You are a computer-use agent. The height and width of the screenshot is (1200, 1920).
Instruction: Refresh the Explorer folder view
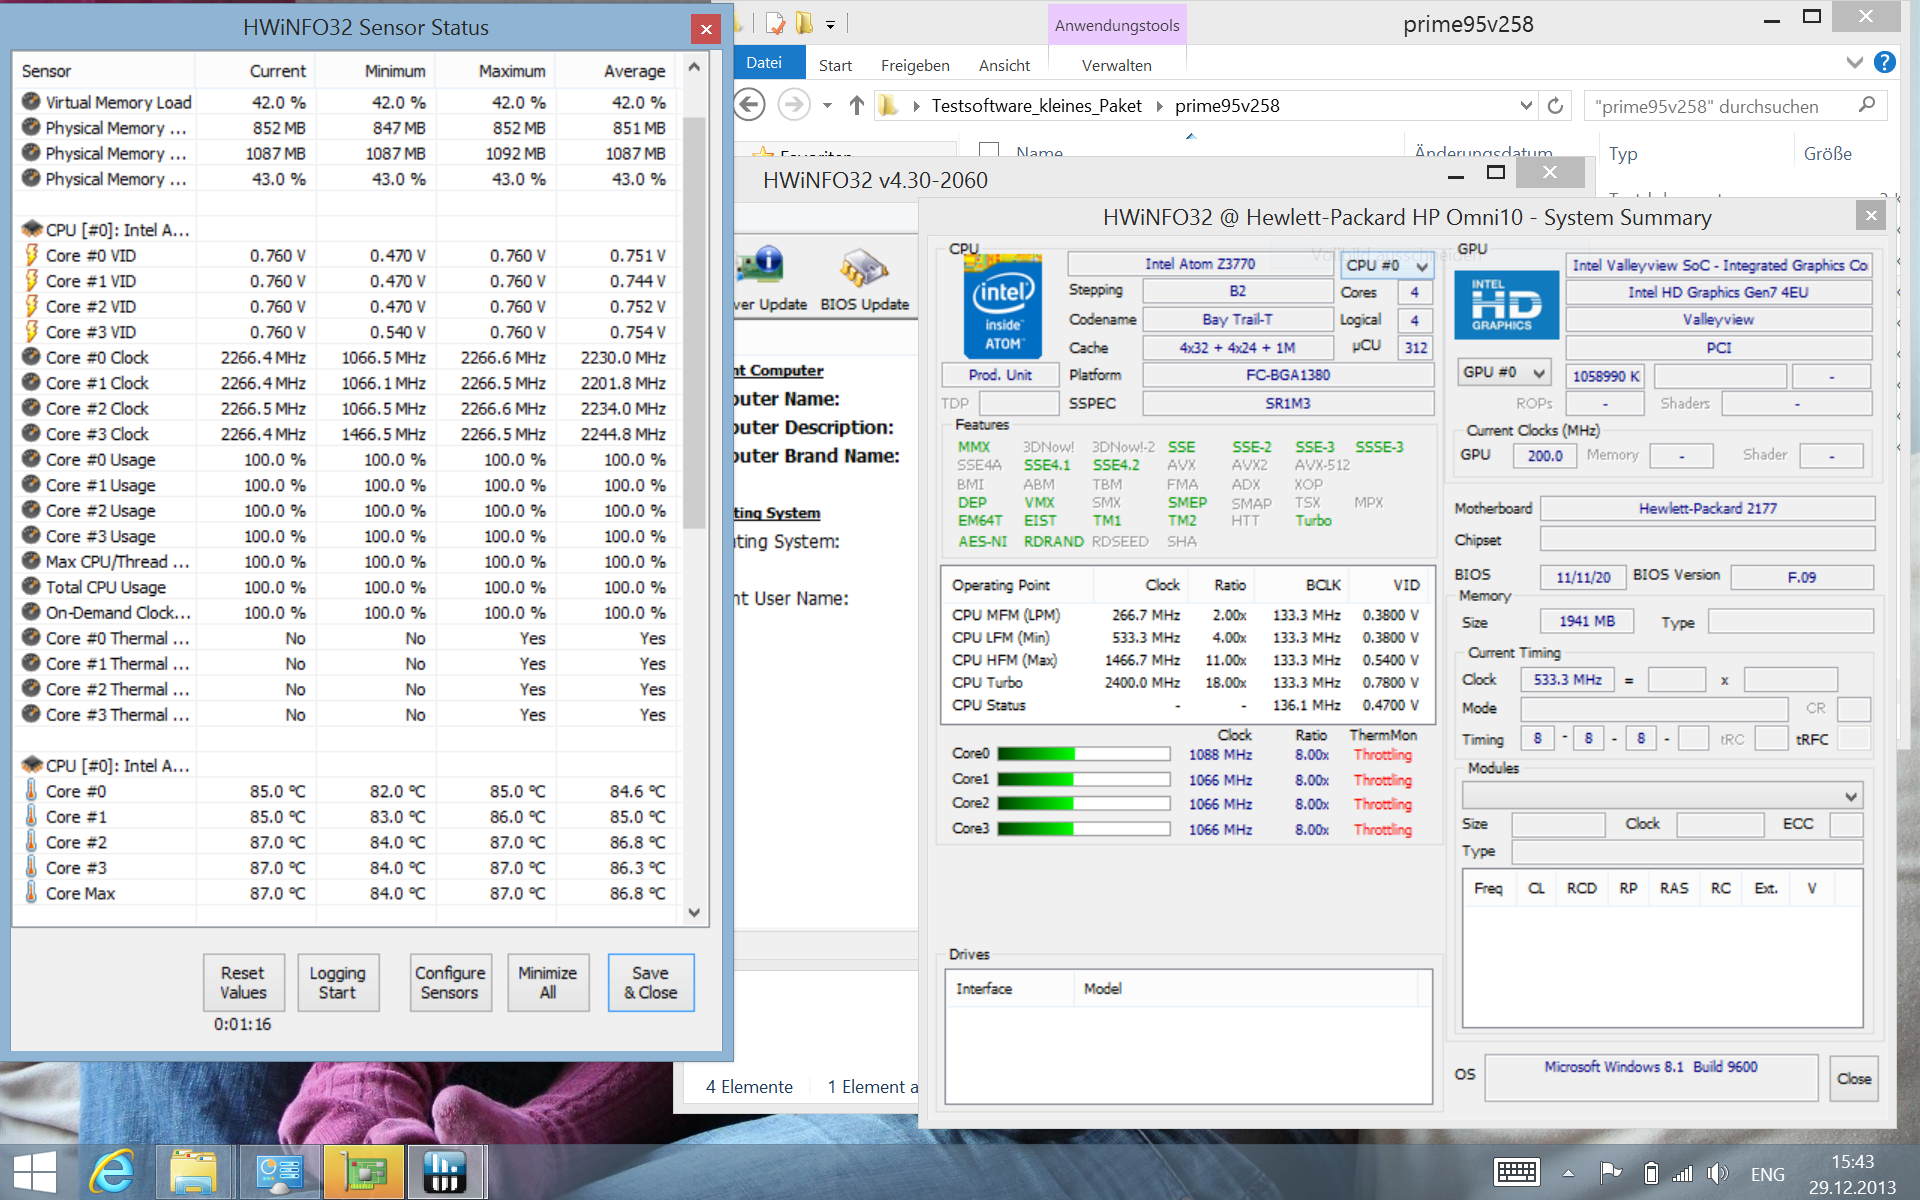point(1555,106)
